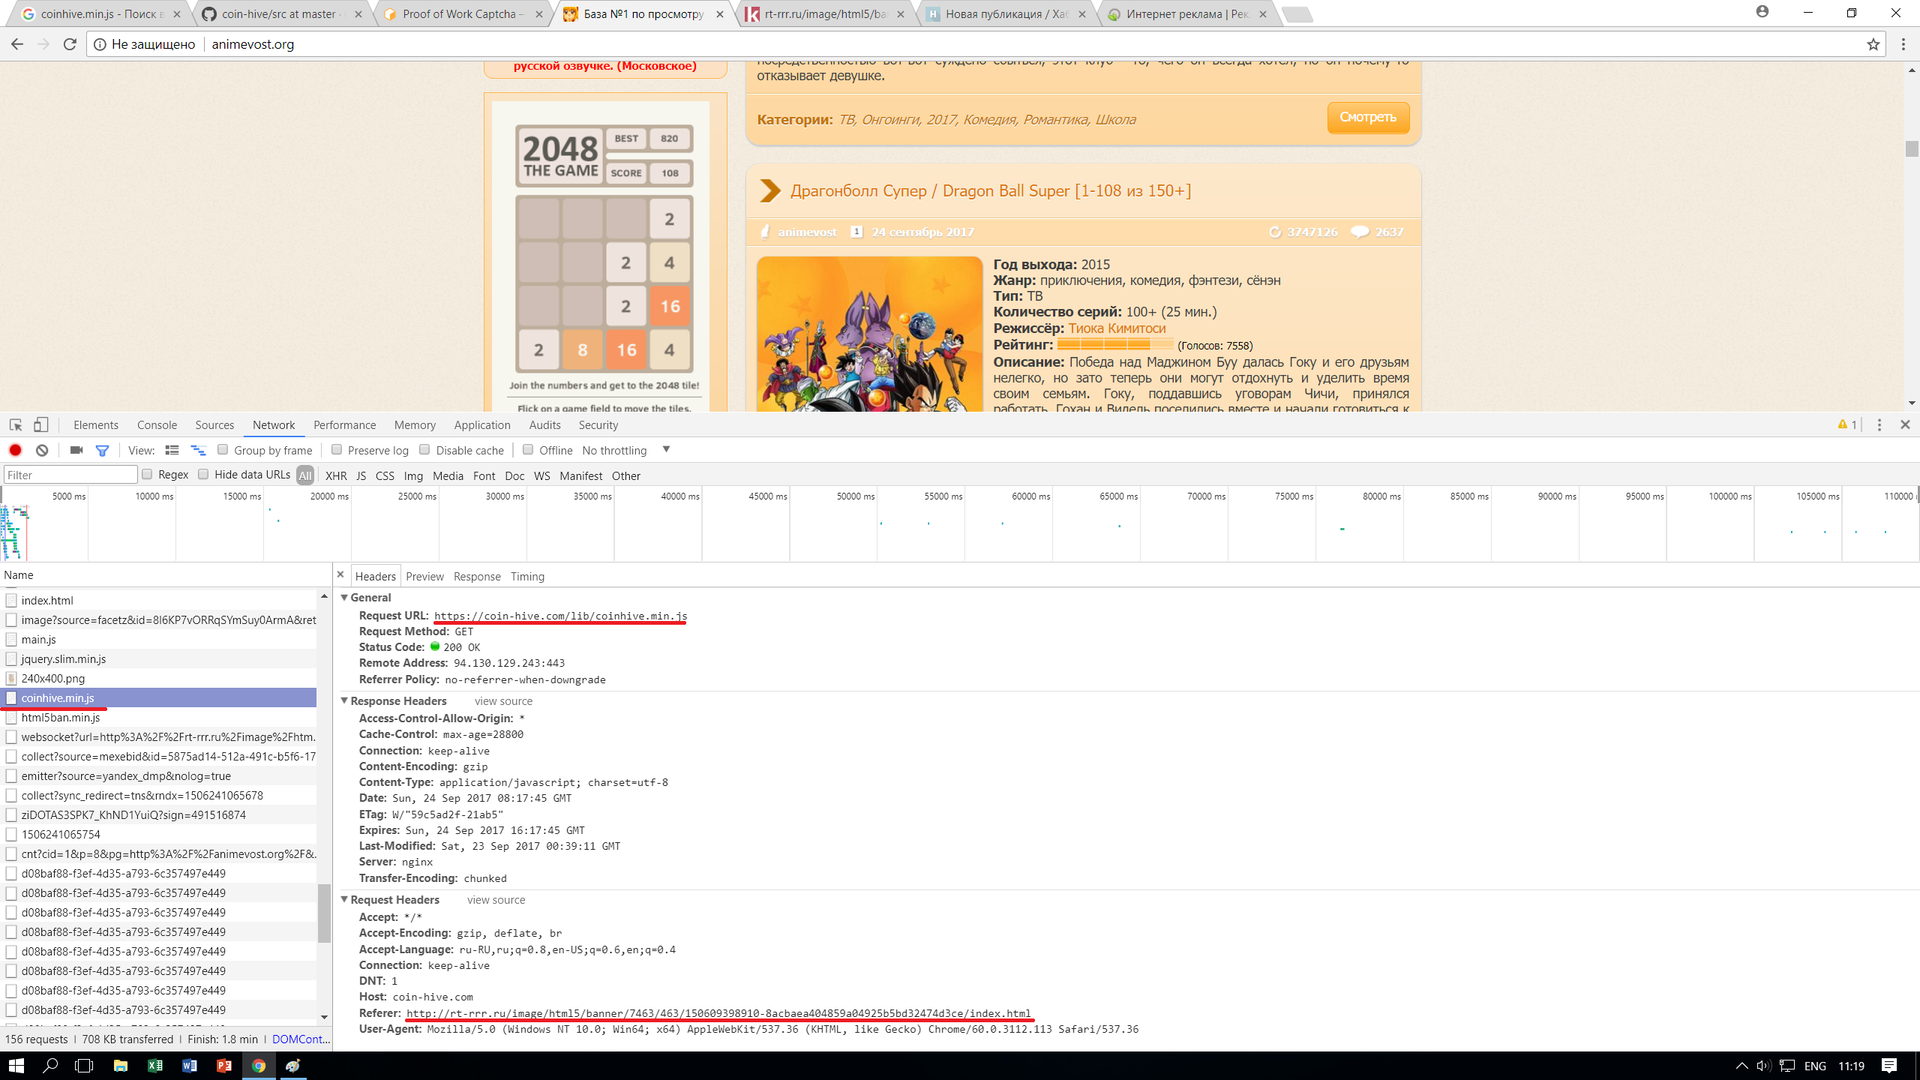Tick the Hide data URLs checkbox
1920x1080 pixels.
tap(204, 475)
